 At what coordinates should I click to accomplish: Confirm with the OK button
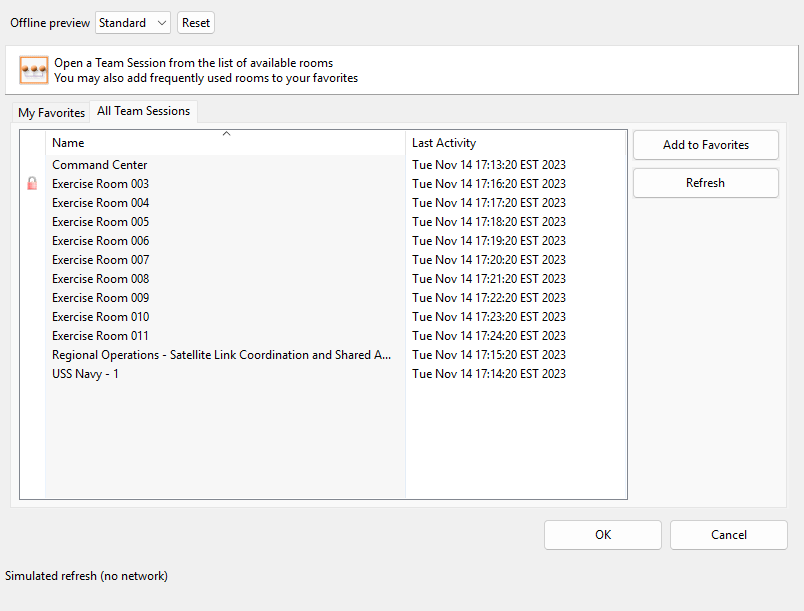(x=603, y=535)
